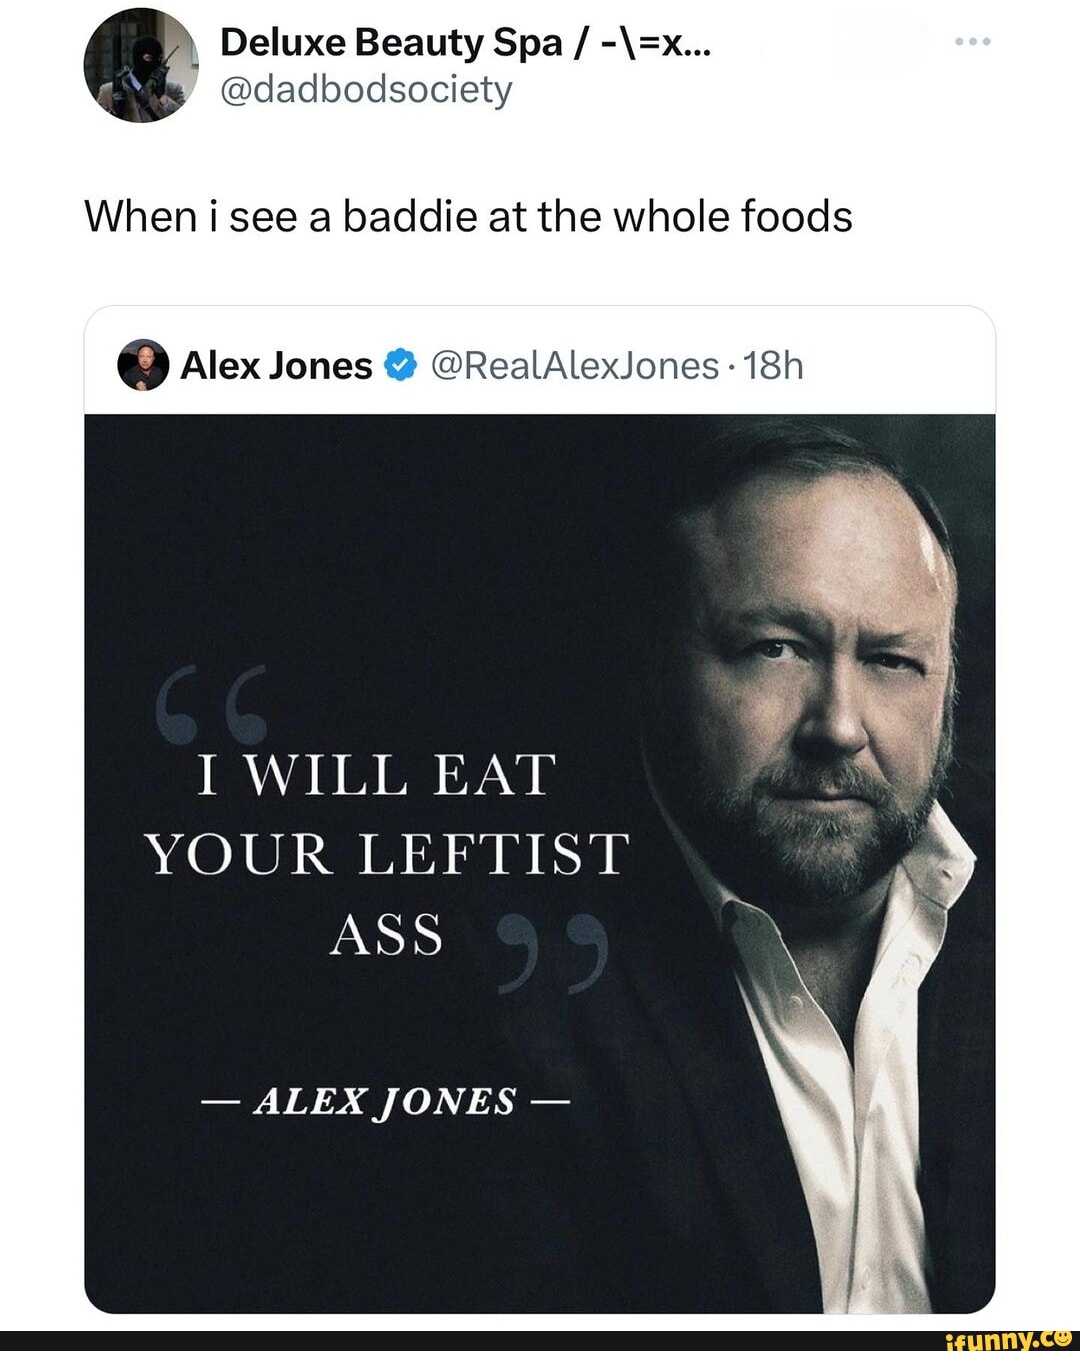
Task: Open the three-dot more options menu
Action: click(972, 43)
